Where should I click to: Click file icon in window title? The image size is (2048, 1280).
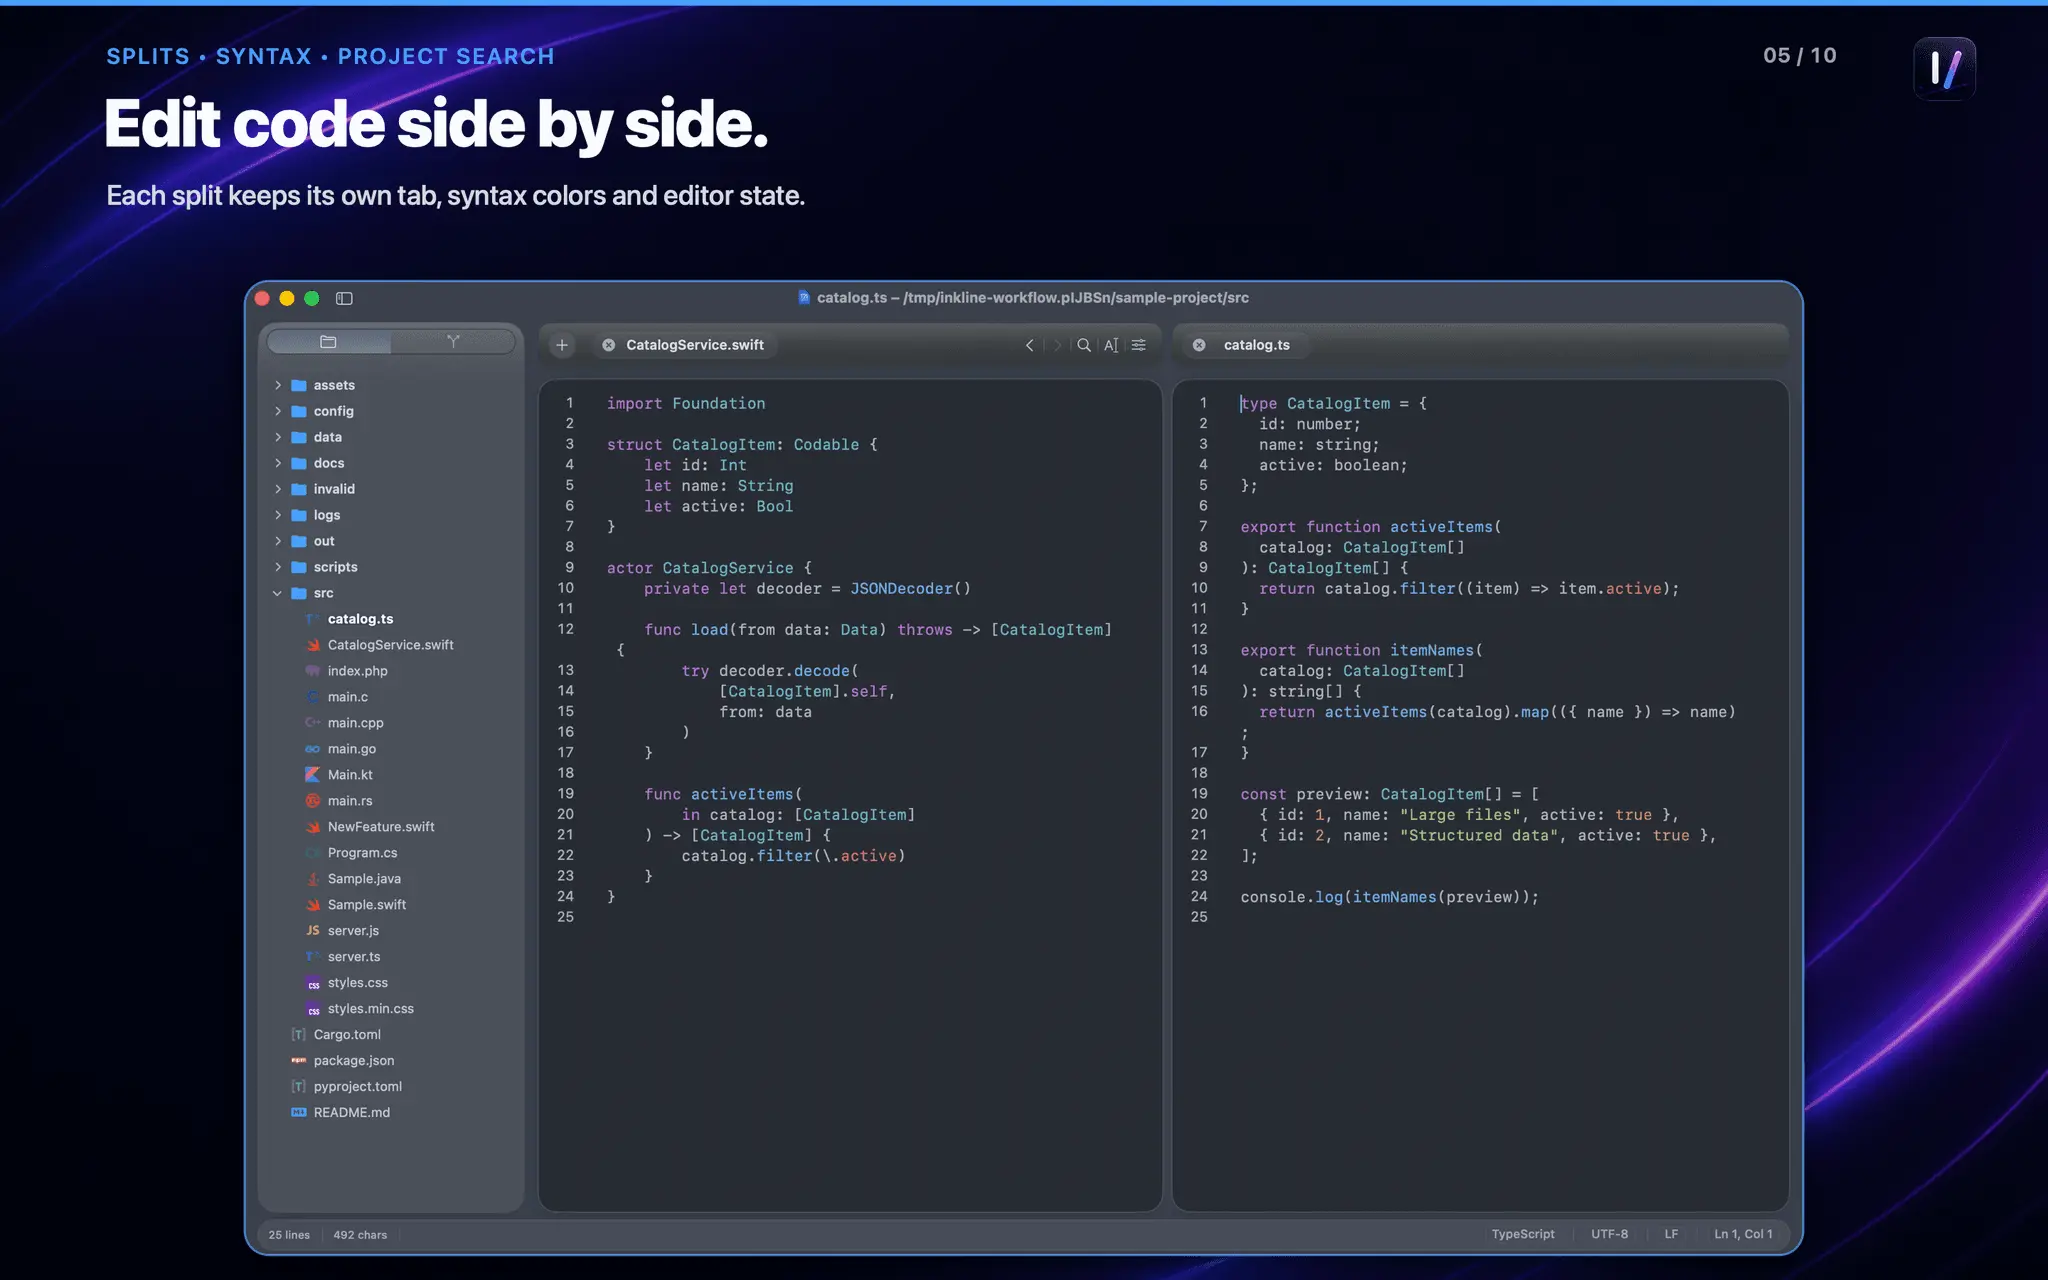tap(804, 297)
